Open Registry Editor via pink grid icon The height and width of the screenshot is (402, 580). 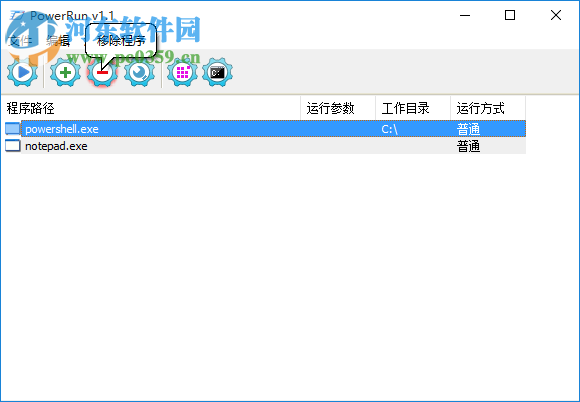pyautogui.click(x=182, y=72)
